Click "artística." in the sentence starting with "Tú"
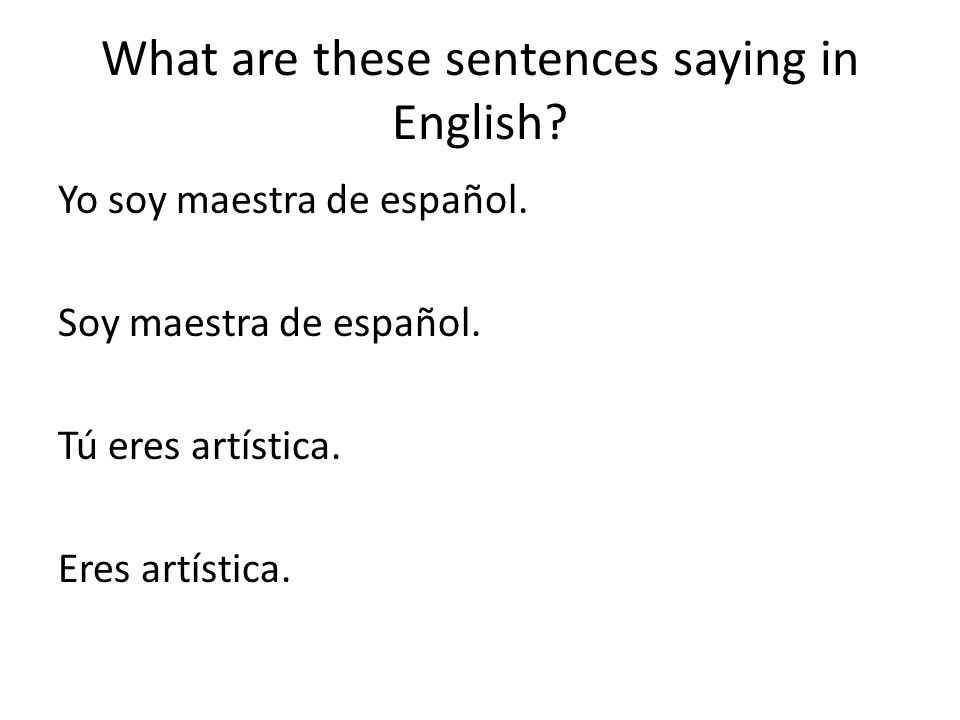 266,444
